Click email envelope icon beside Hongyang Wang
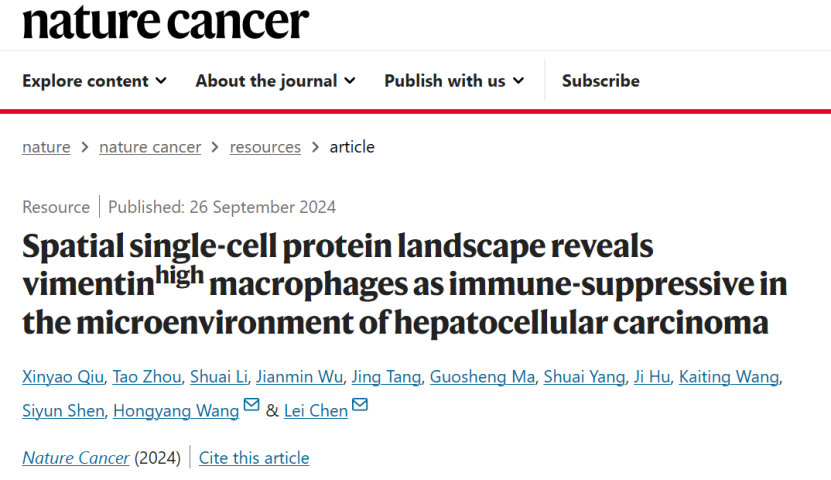 [x=251, y=405]
